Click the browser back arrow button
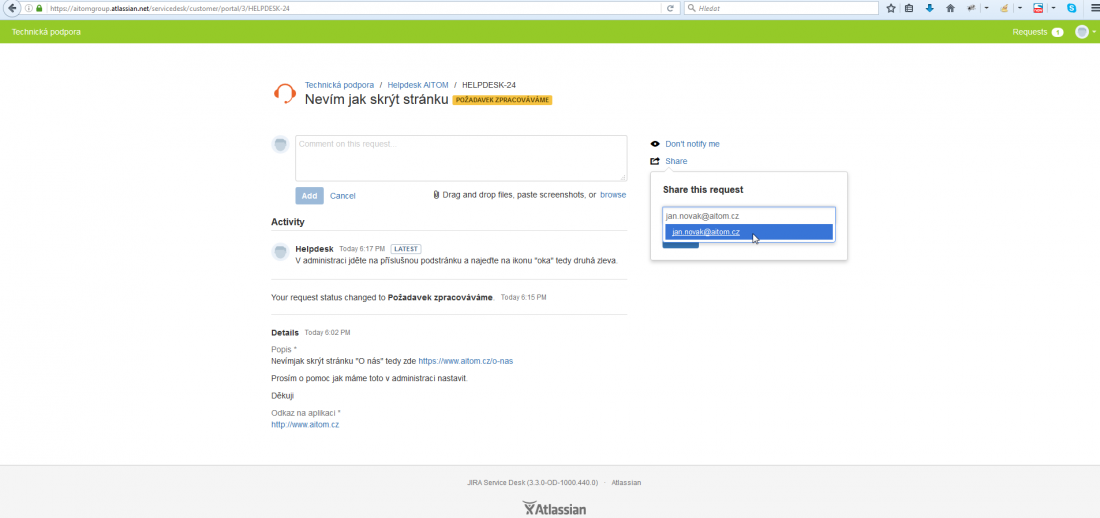Image resolution: width=1100 pixels, height=518 pixels. click(x=12, y=8)
